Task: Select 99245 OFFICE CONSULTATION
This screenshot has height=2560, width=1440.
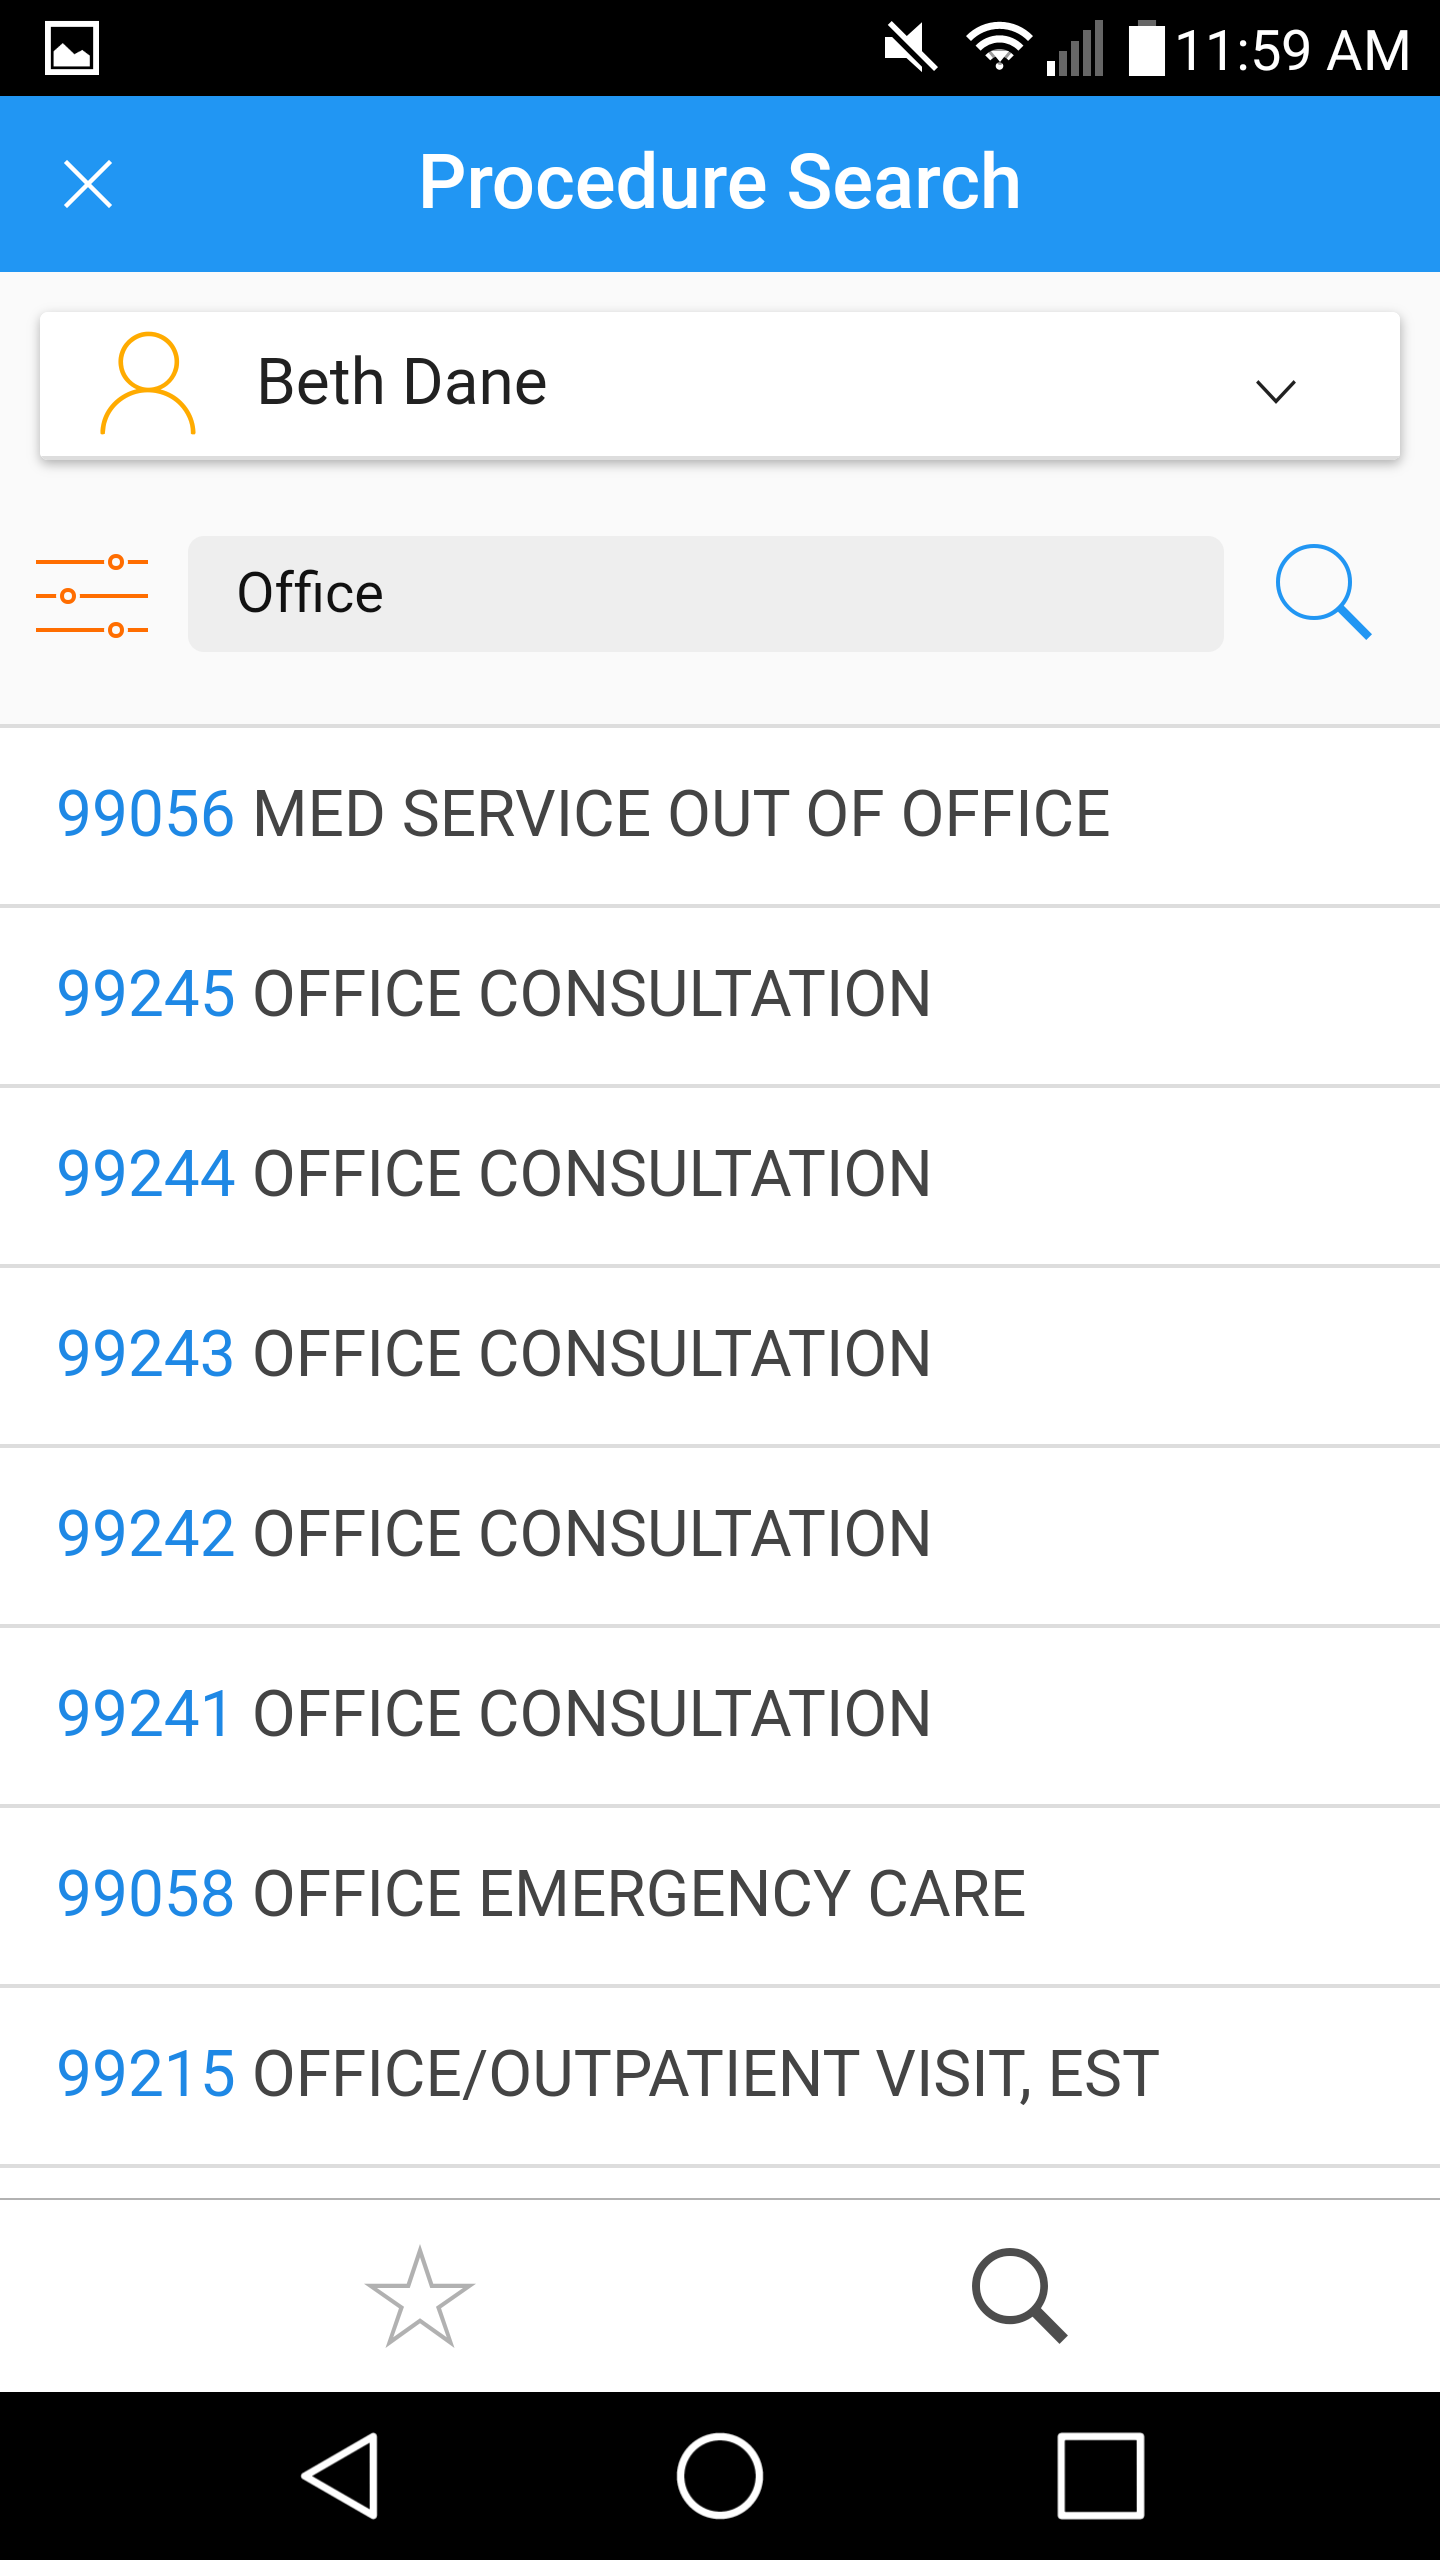Action: 720,996
